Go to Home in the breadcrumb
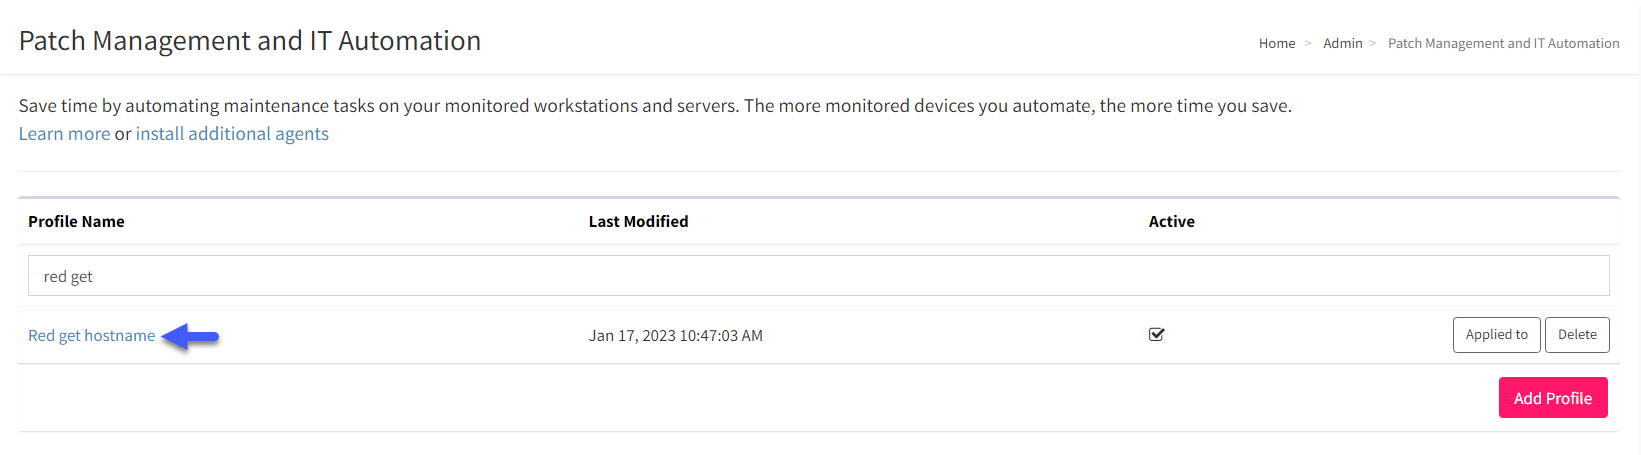The width and height of the screenshot is (1641, 455). (x=1276, y=43)
